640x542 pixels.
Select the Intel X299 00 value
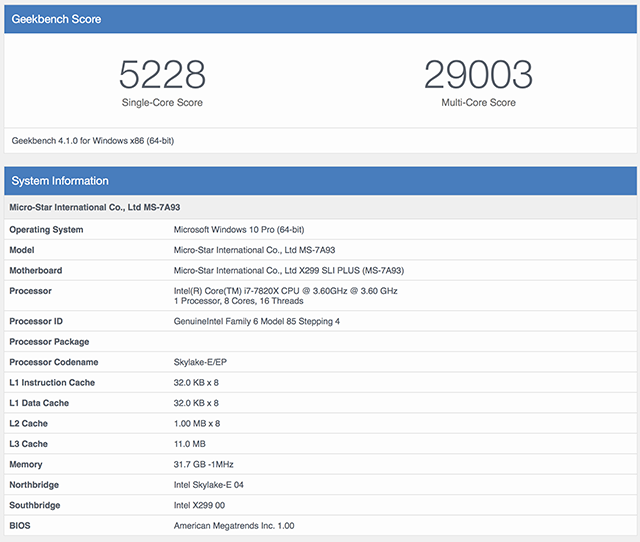(x=199, y=505)
